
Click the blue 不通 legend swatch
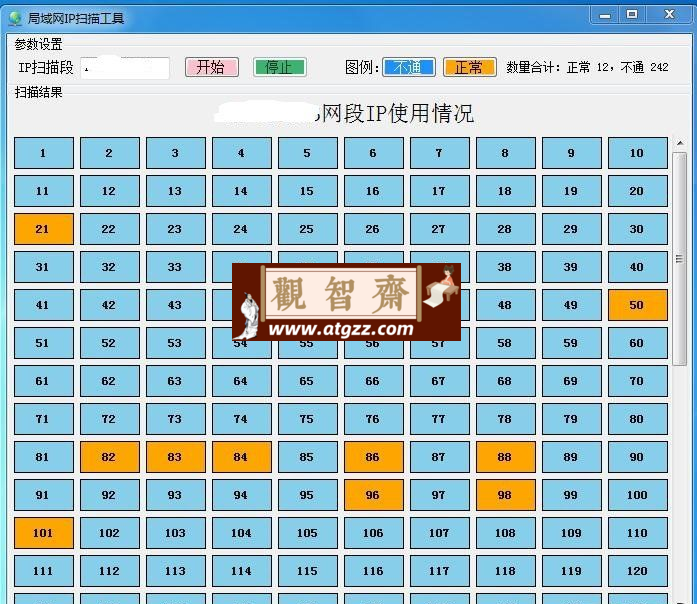409,67
